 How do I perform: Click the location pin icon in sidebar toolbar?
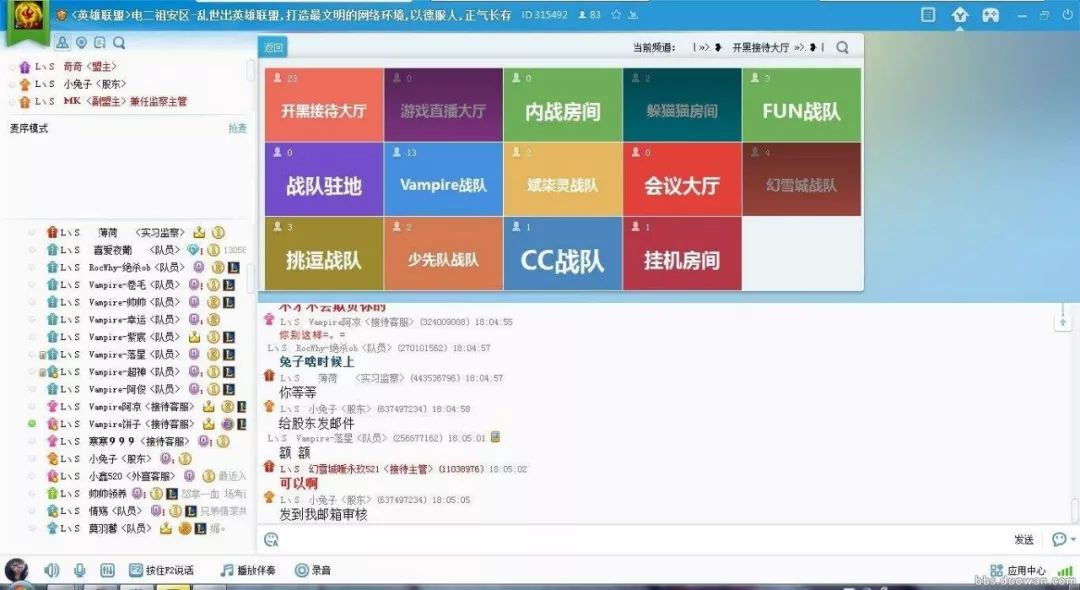click(x=81, y=43)
